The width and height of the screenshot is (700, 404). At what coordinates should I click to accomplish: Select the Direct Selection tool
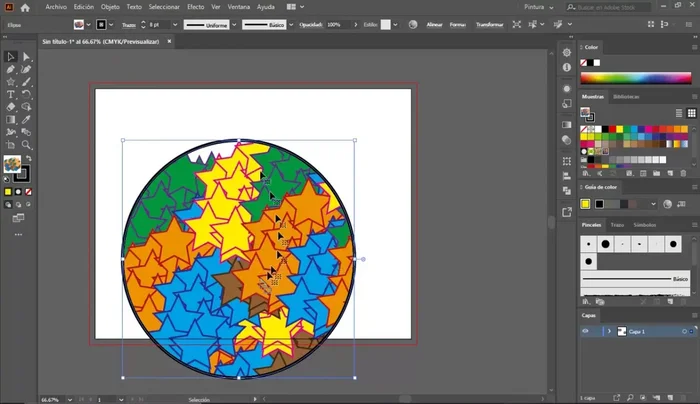(x=26, y=57)
